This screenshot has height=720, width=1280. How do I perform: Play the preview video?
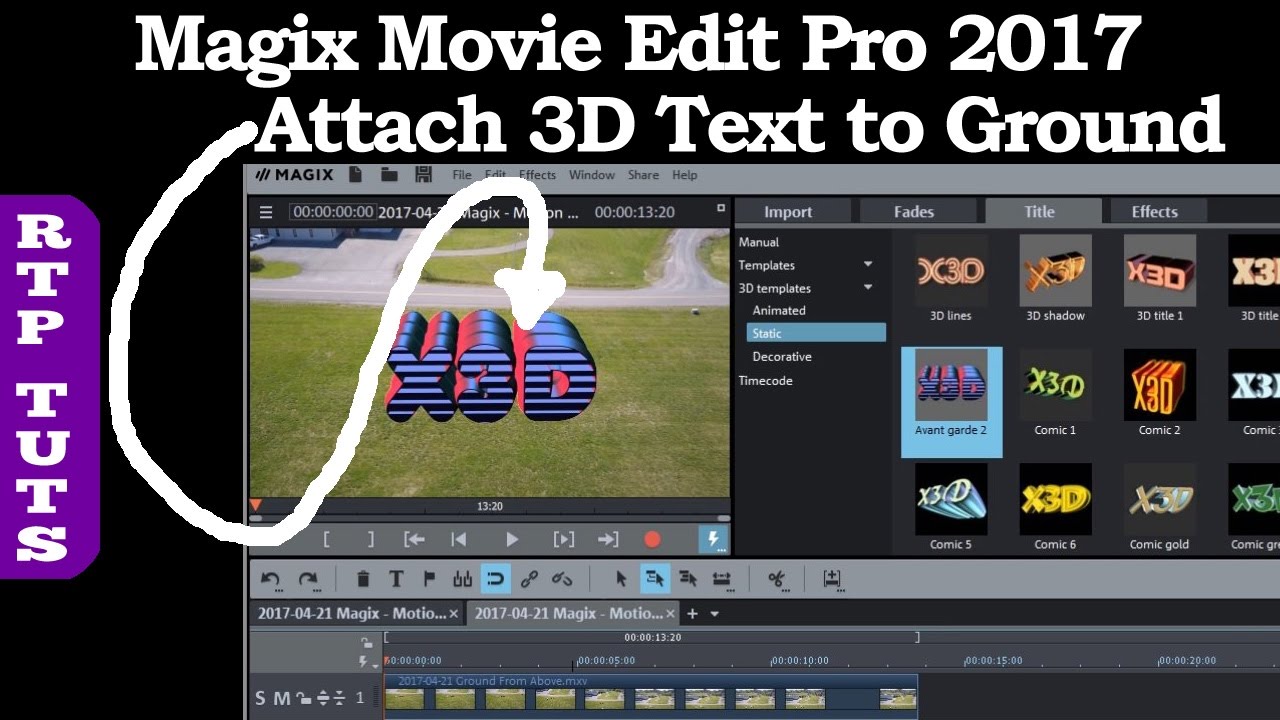point(512,539)
